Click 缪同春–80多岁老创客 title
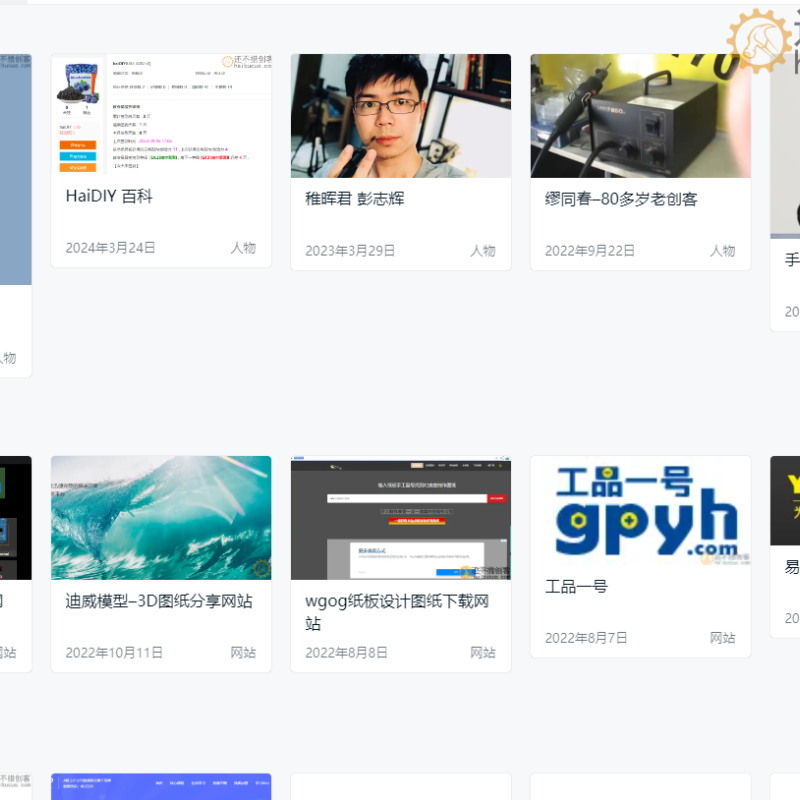The height and width of the screenshot is (800, 800). click(621, 198)
